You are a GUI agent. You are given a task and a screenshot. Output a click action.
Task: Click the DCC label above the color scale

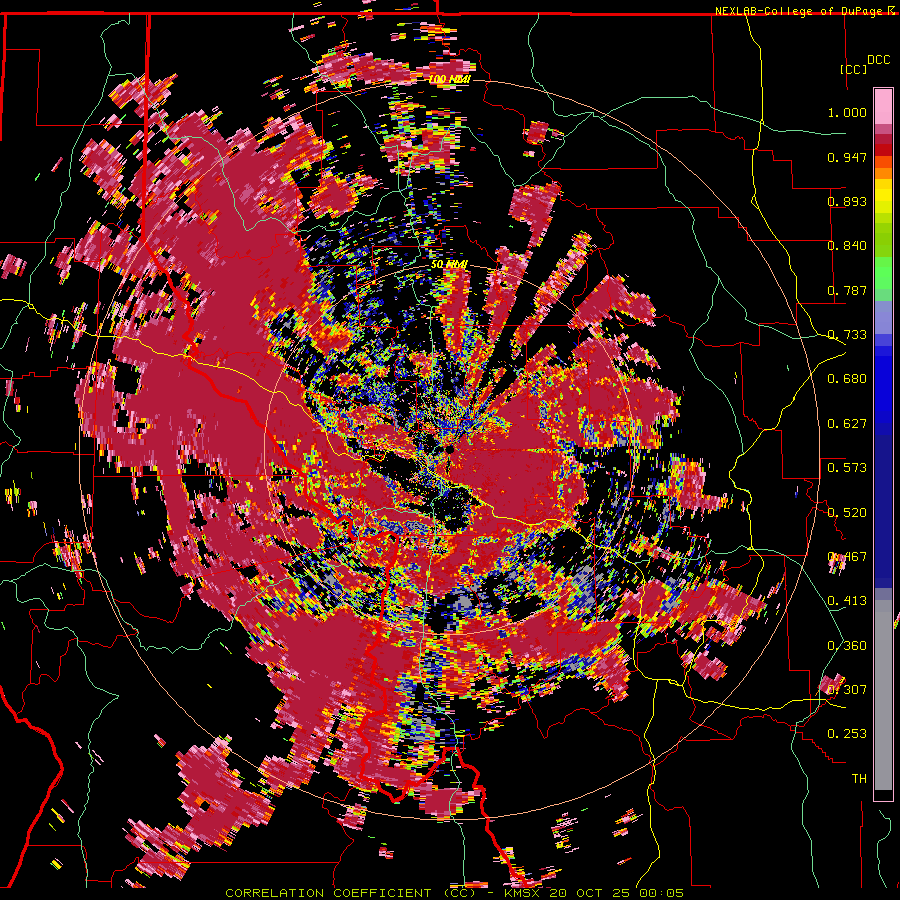(x=878, y=60)
